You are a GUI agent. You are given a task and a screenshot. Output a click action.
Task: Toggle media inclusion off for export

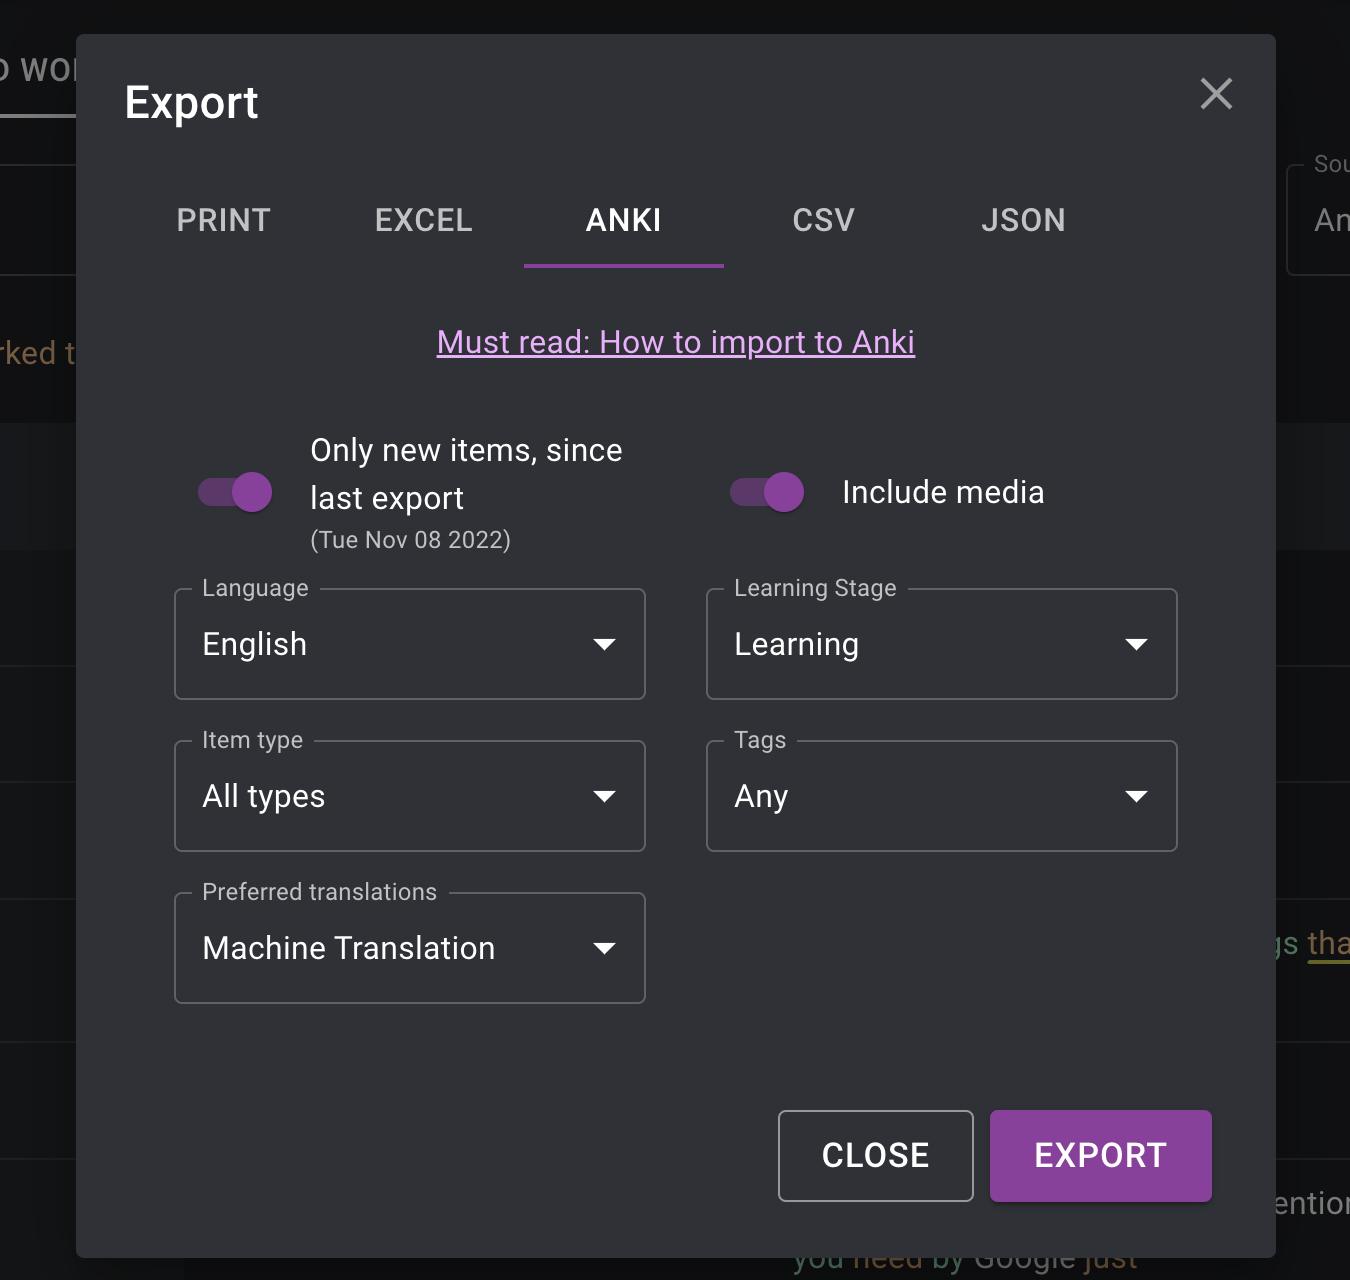766,492
